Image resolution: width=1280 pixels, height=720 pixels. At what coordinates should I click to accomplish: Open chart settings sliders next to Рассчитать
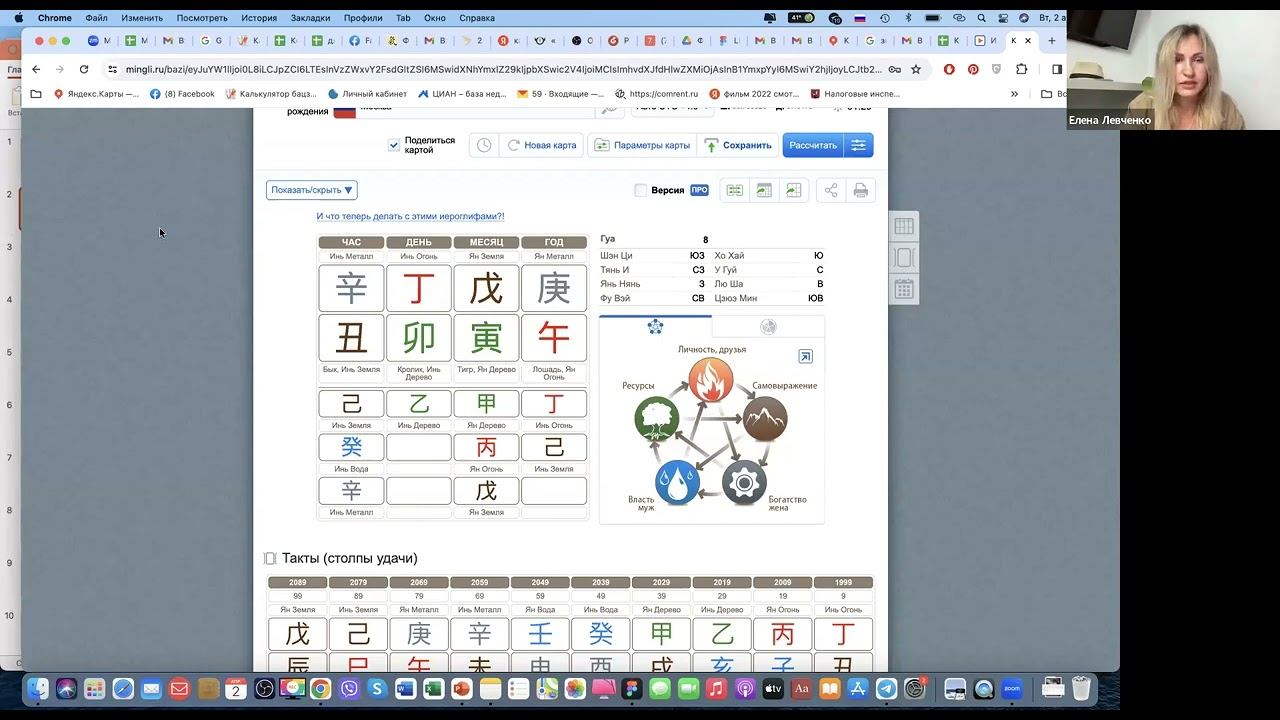click(858, 145)
